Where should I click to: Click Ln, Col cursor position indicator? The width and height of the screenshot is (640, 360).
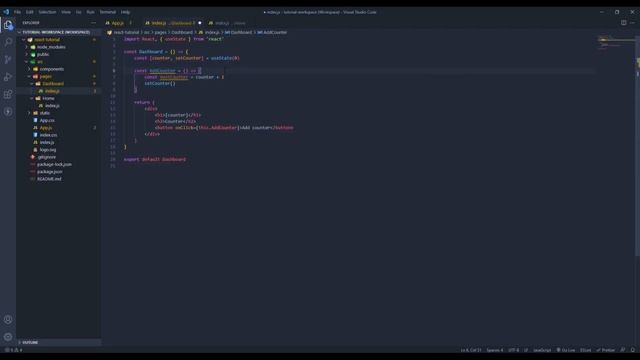(471, 350)
